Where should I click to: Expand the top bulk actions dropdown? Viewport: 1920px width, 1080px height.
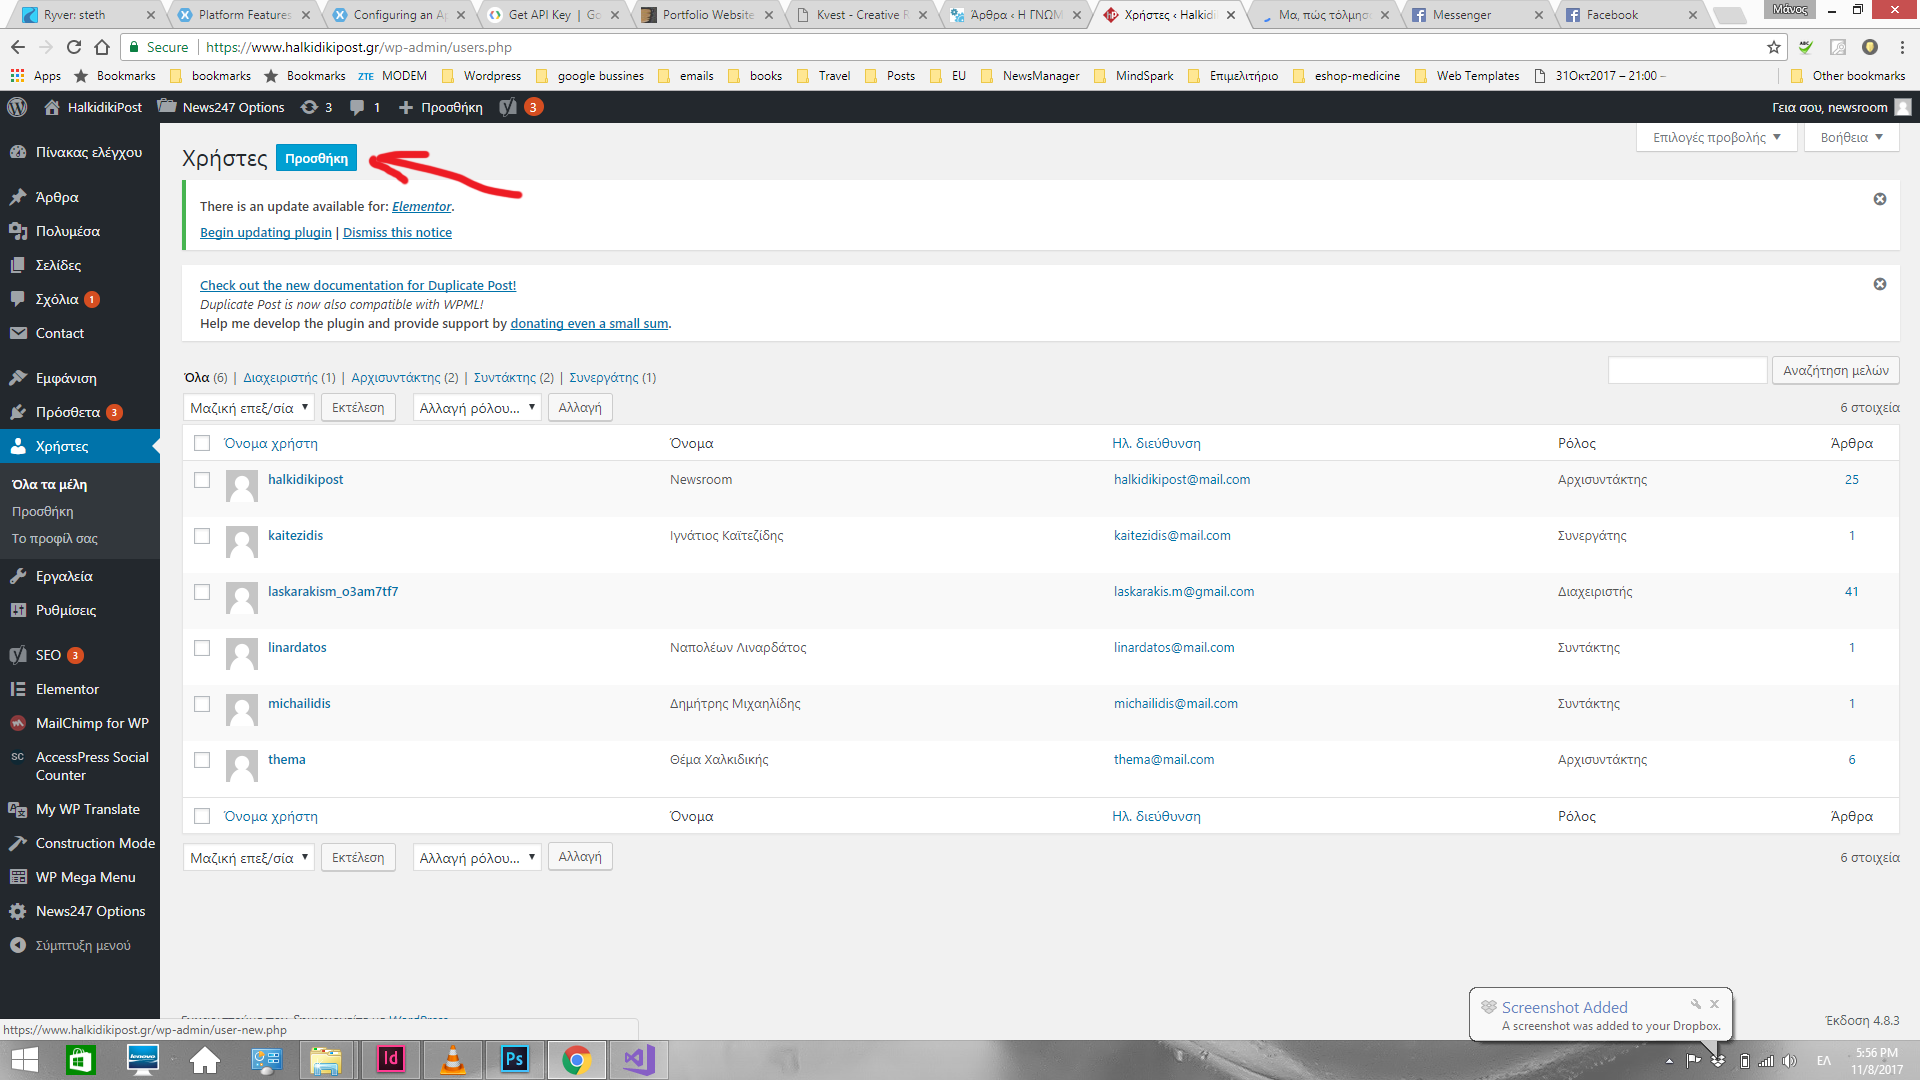point(248,408)
